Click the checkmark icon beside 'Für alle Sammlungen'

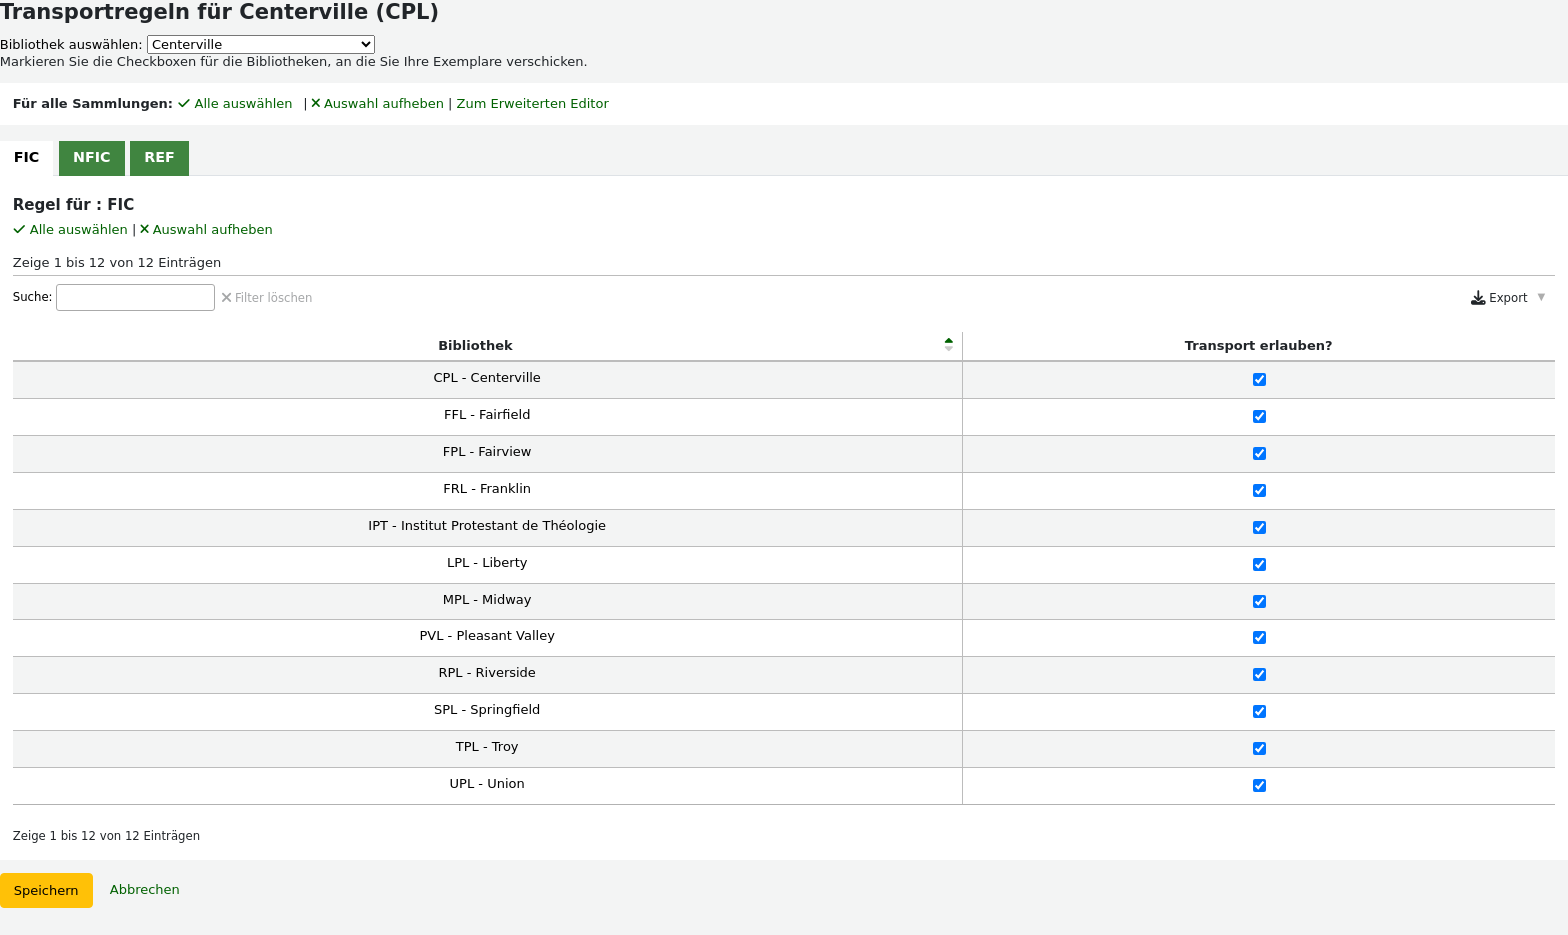coord(184,104)
